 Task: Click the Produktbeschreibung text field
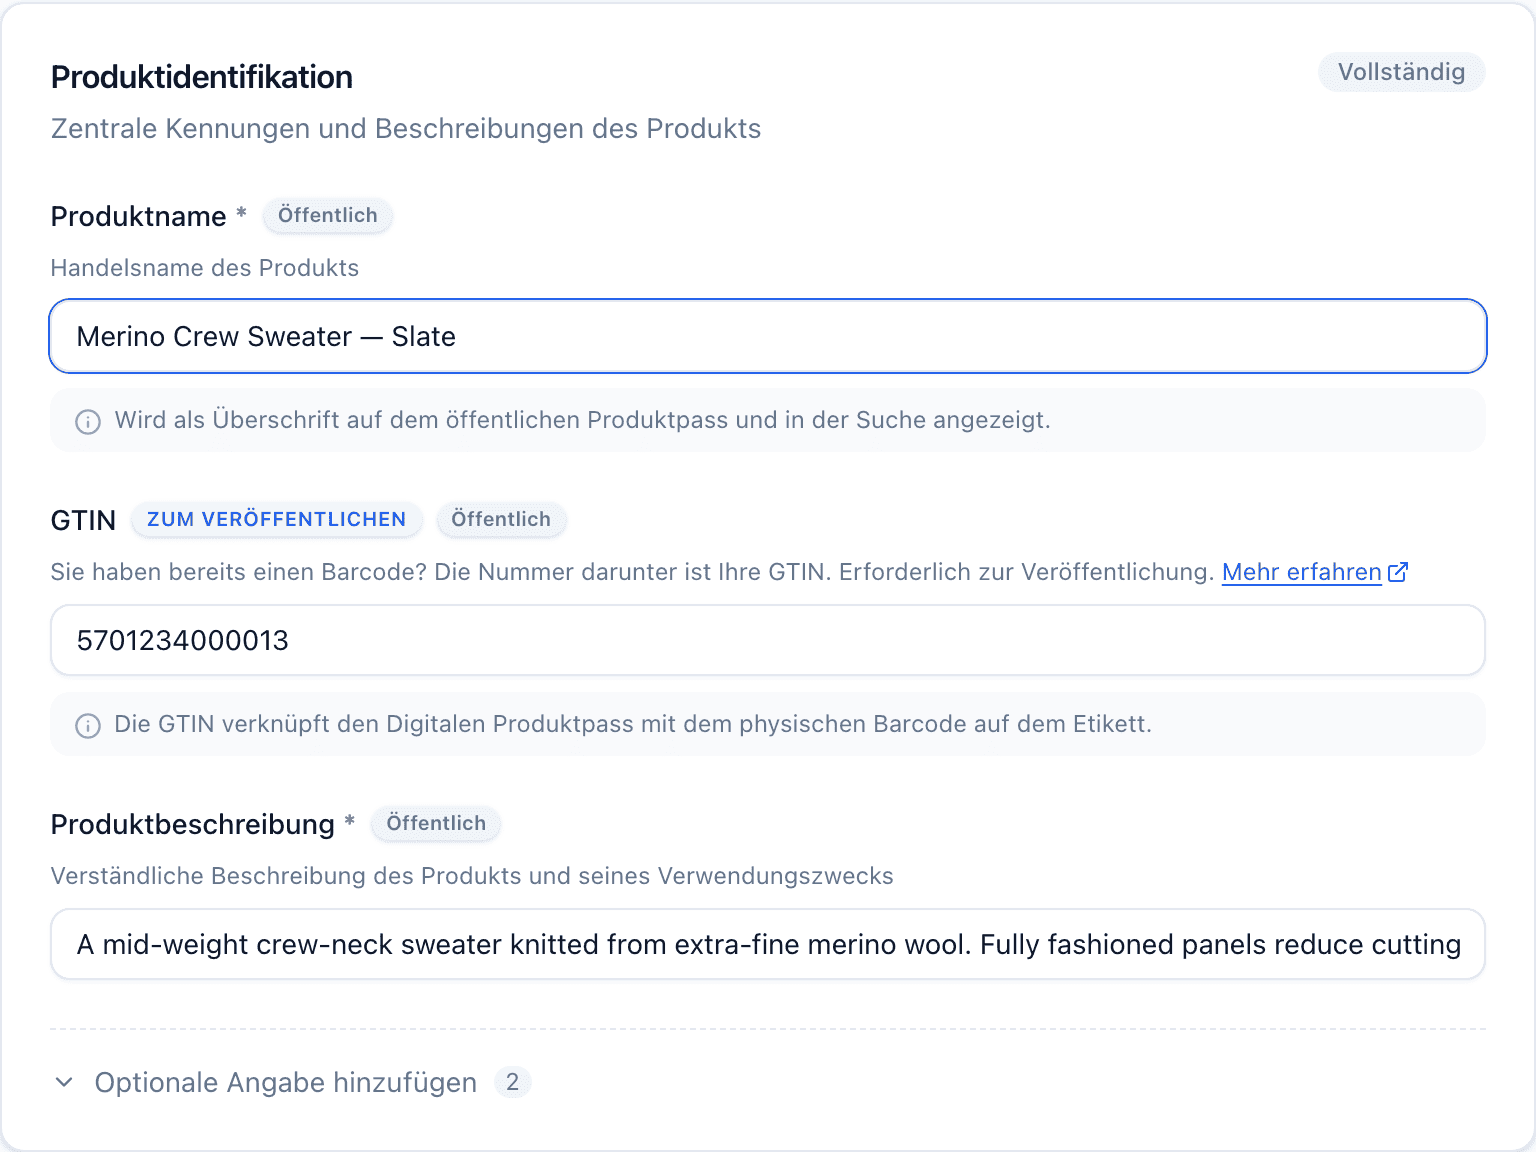click(x=768, y=944)
